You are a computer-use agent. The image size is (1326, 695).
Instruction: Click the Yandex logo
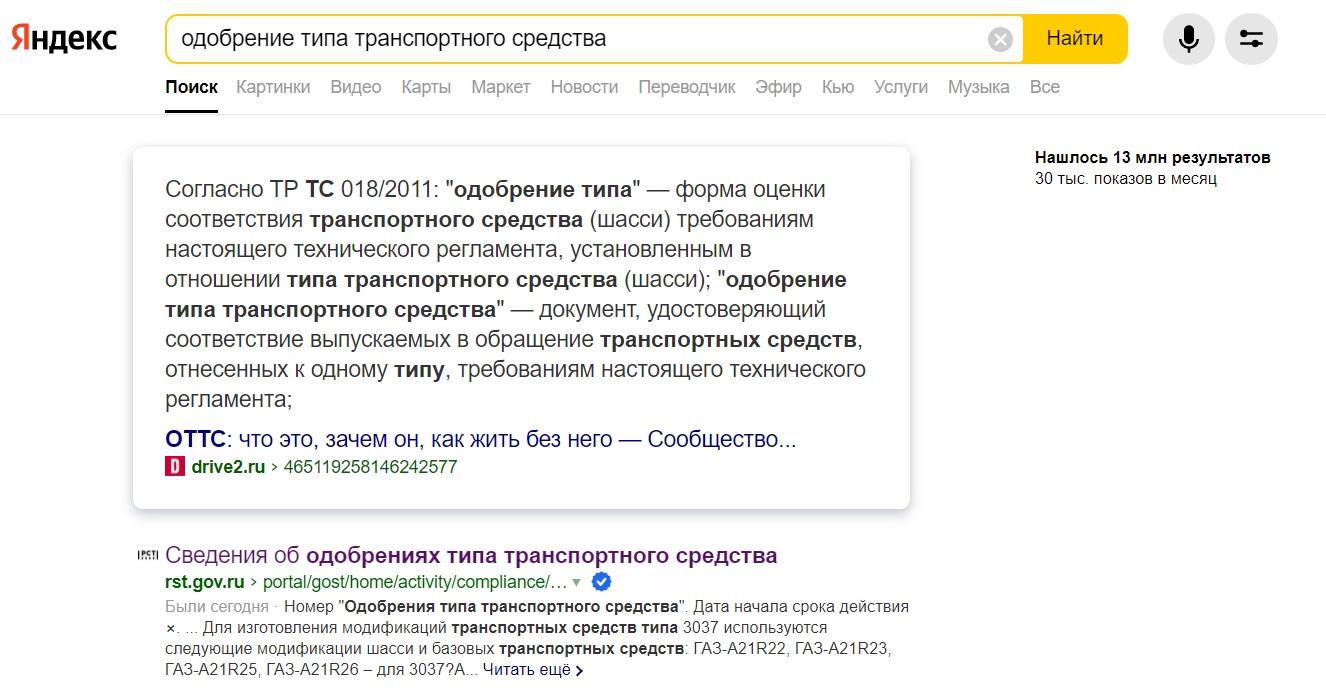[x=64, y=39]
